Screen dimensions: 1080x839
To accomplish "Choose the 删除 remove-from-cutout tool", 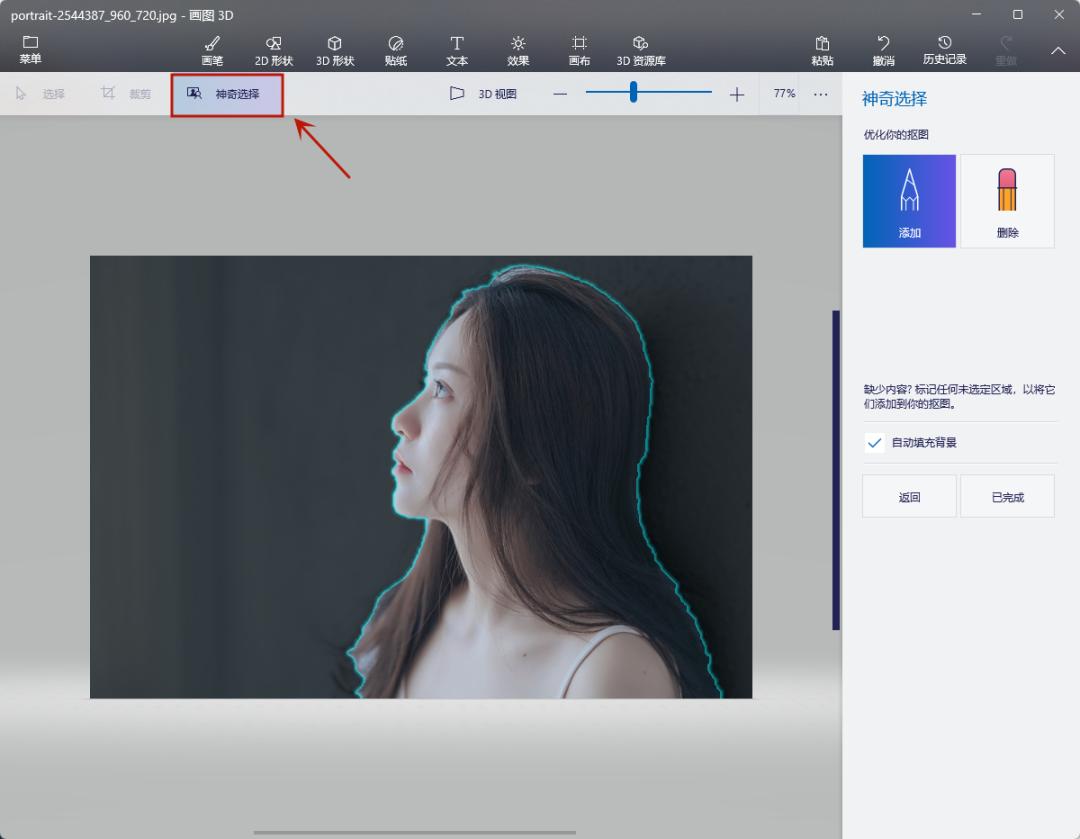I will click(1007, 201).
